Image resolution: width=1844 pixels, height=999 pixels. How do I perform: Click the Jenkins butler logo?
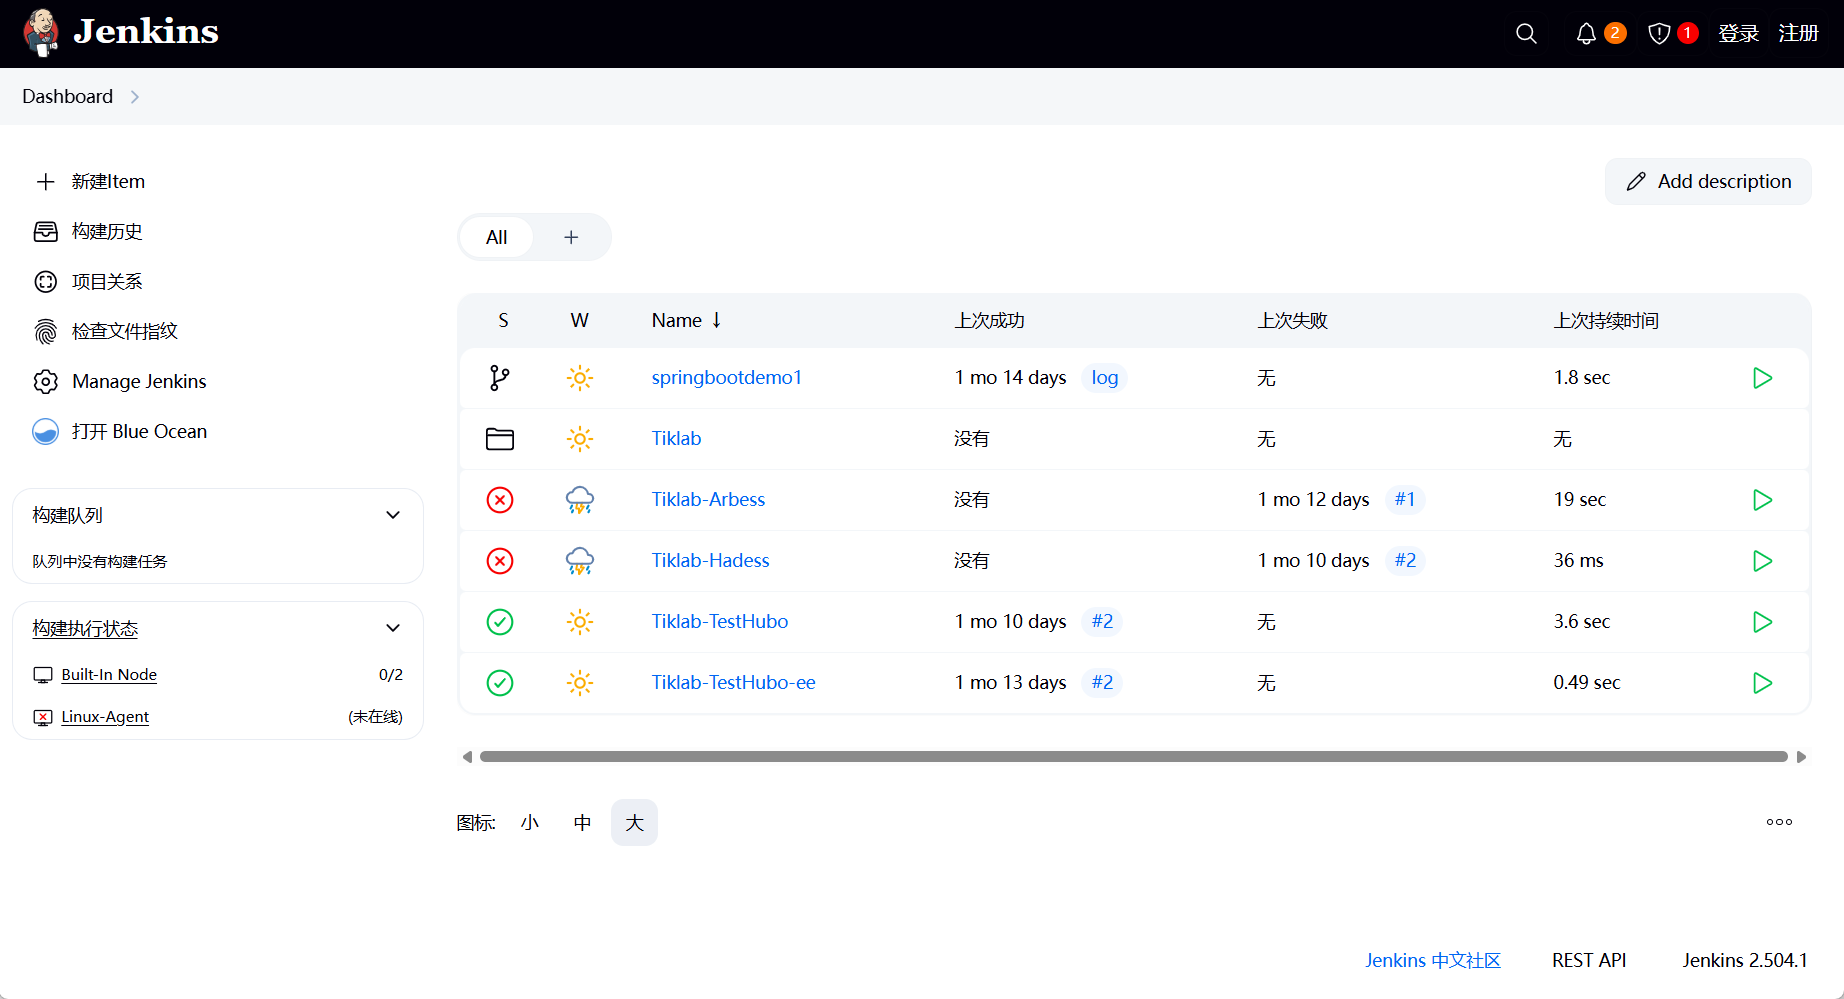(41, 33)
